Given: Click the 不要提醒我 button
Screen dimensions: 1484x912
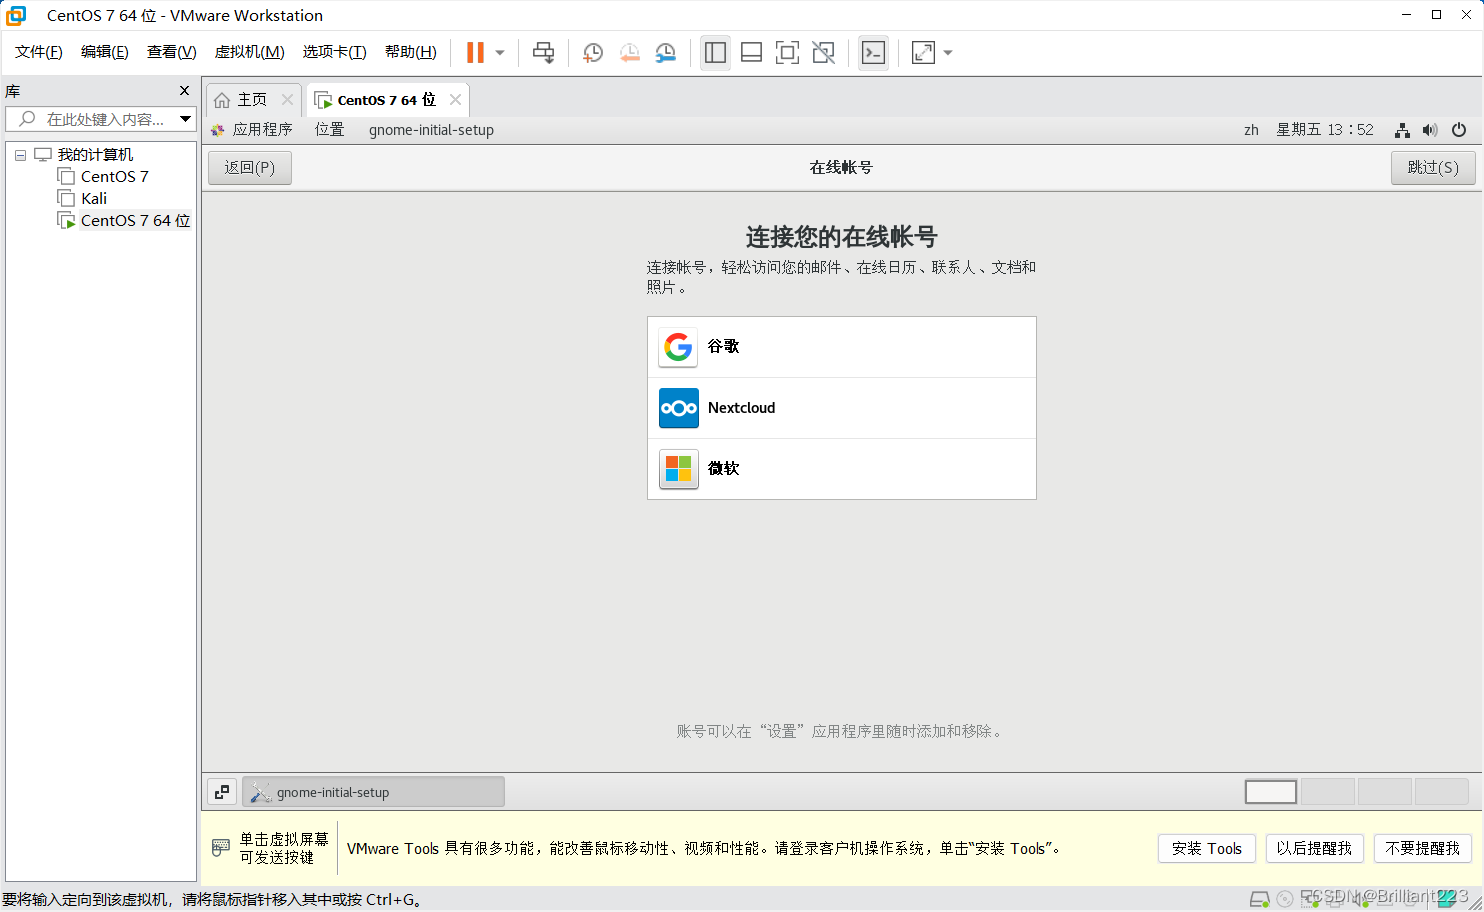Looking at the screenshot, I should pos(1423,848).
